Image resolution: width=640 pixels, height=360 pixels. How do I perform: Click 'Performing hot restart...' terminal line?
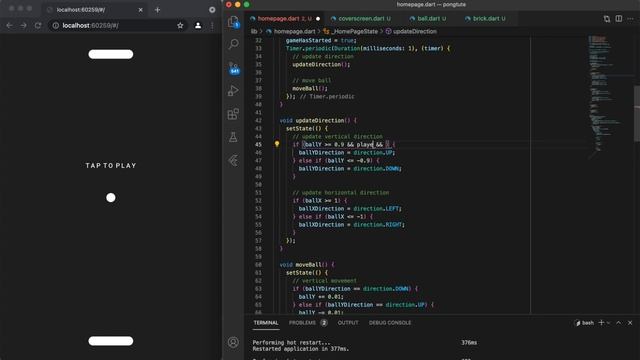click(x=291, y=342)
